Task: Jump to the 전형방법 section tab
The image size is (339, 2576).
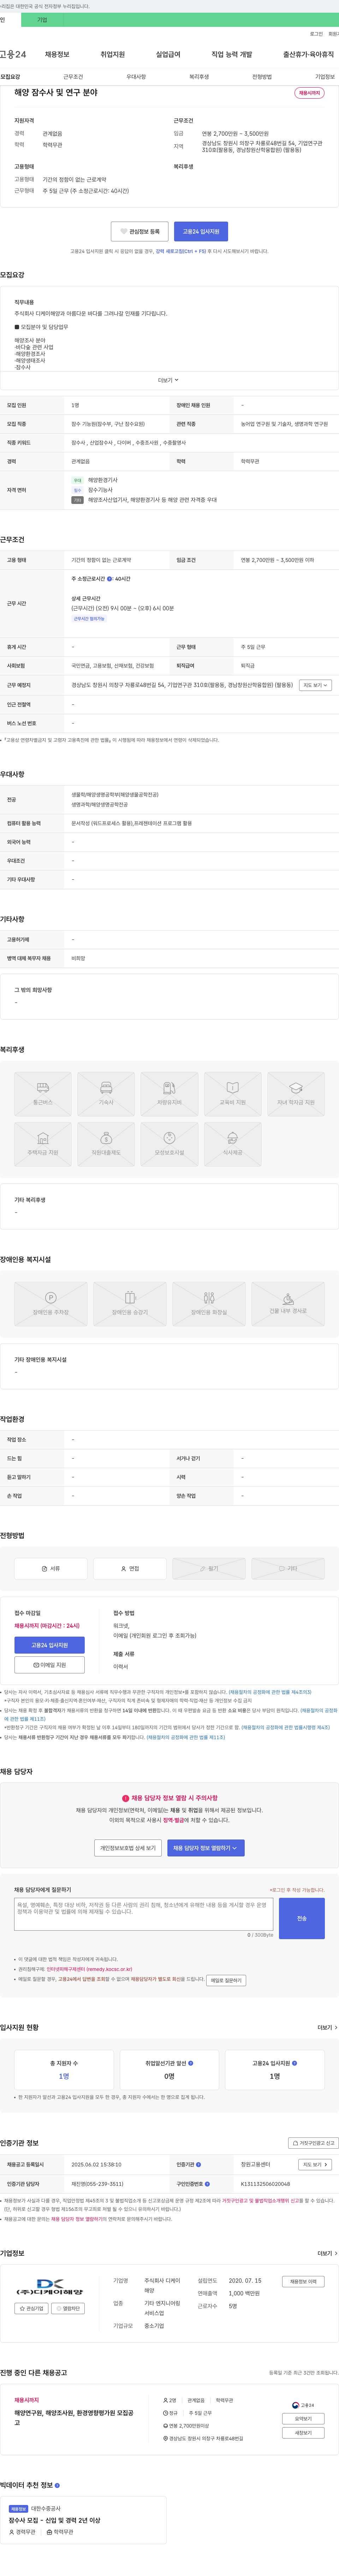Action: 262,77
